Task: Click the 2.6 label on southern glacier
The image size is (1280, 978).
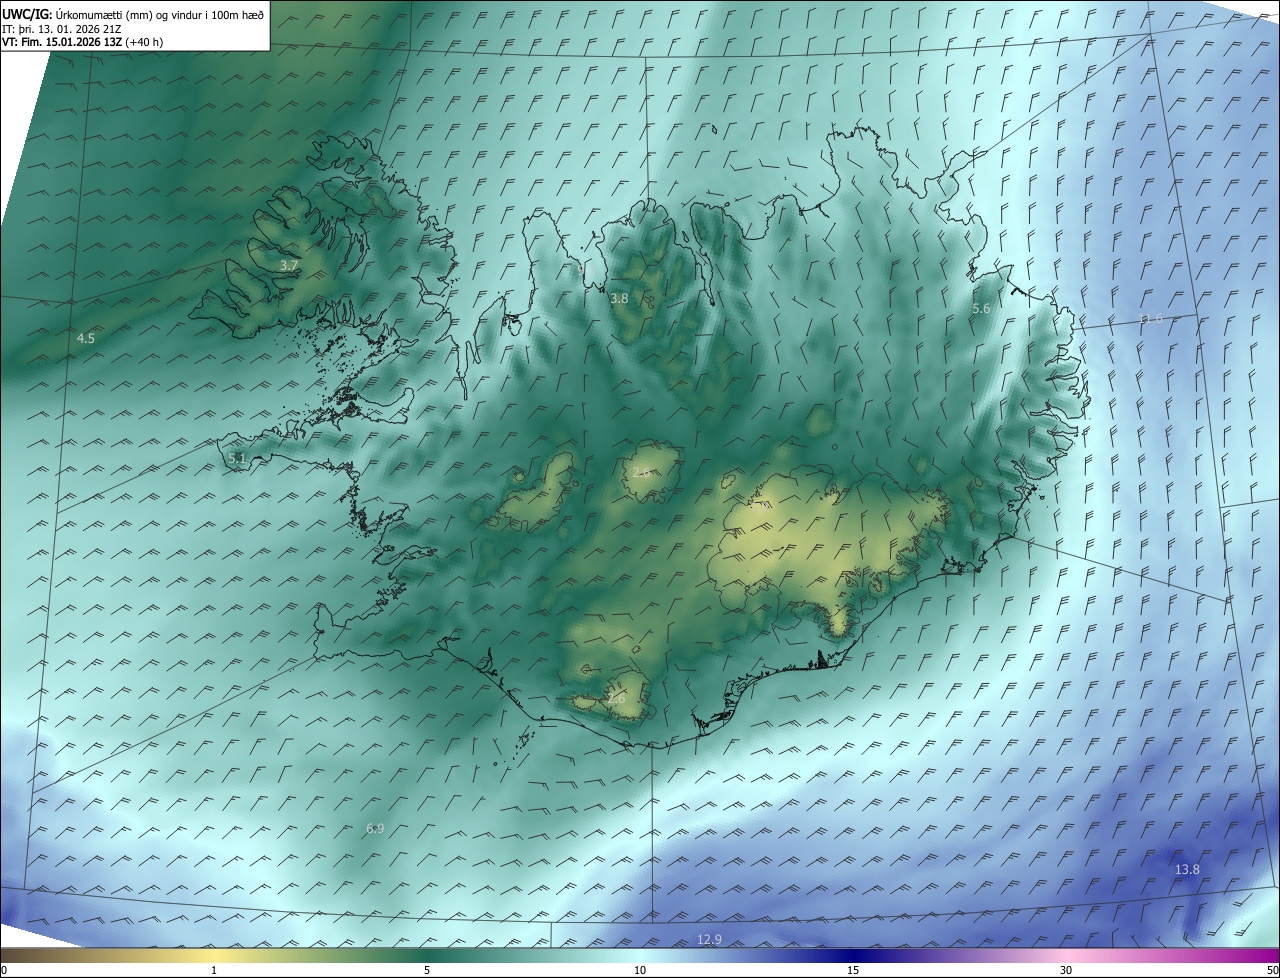Action: 617,699
